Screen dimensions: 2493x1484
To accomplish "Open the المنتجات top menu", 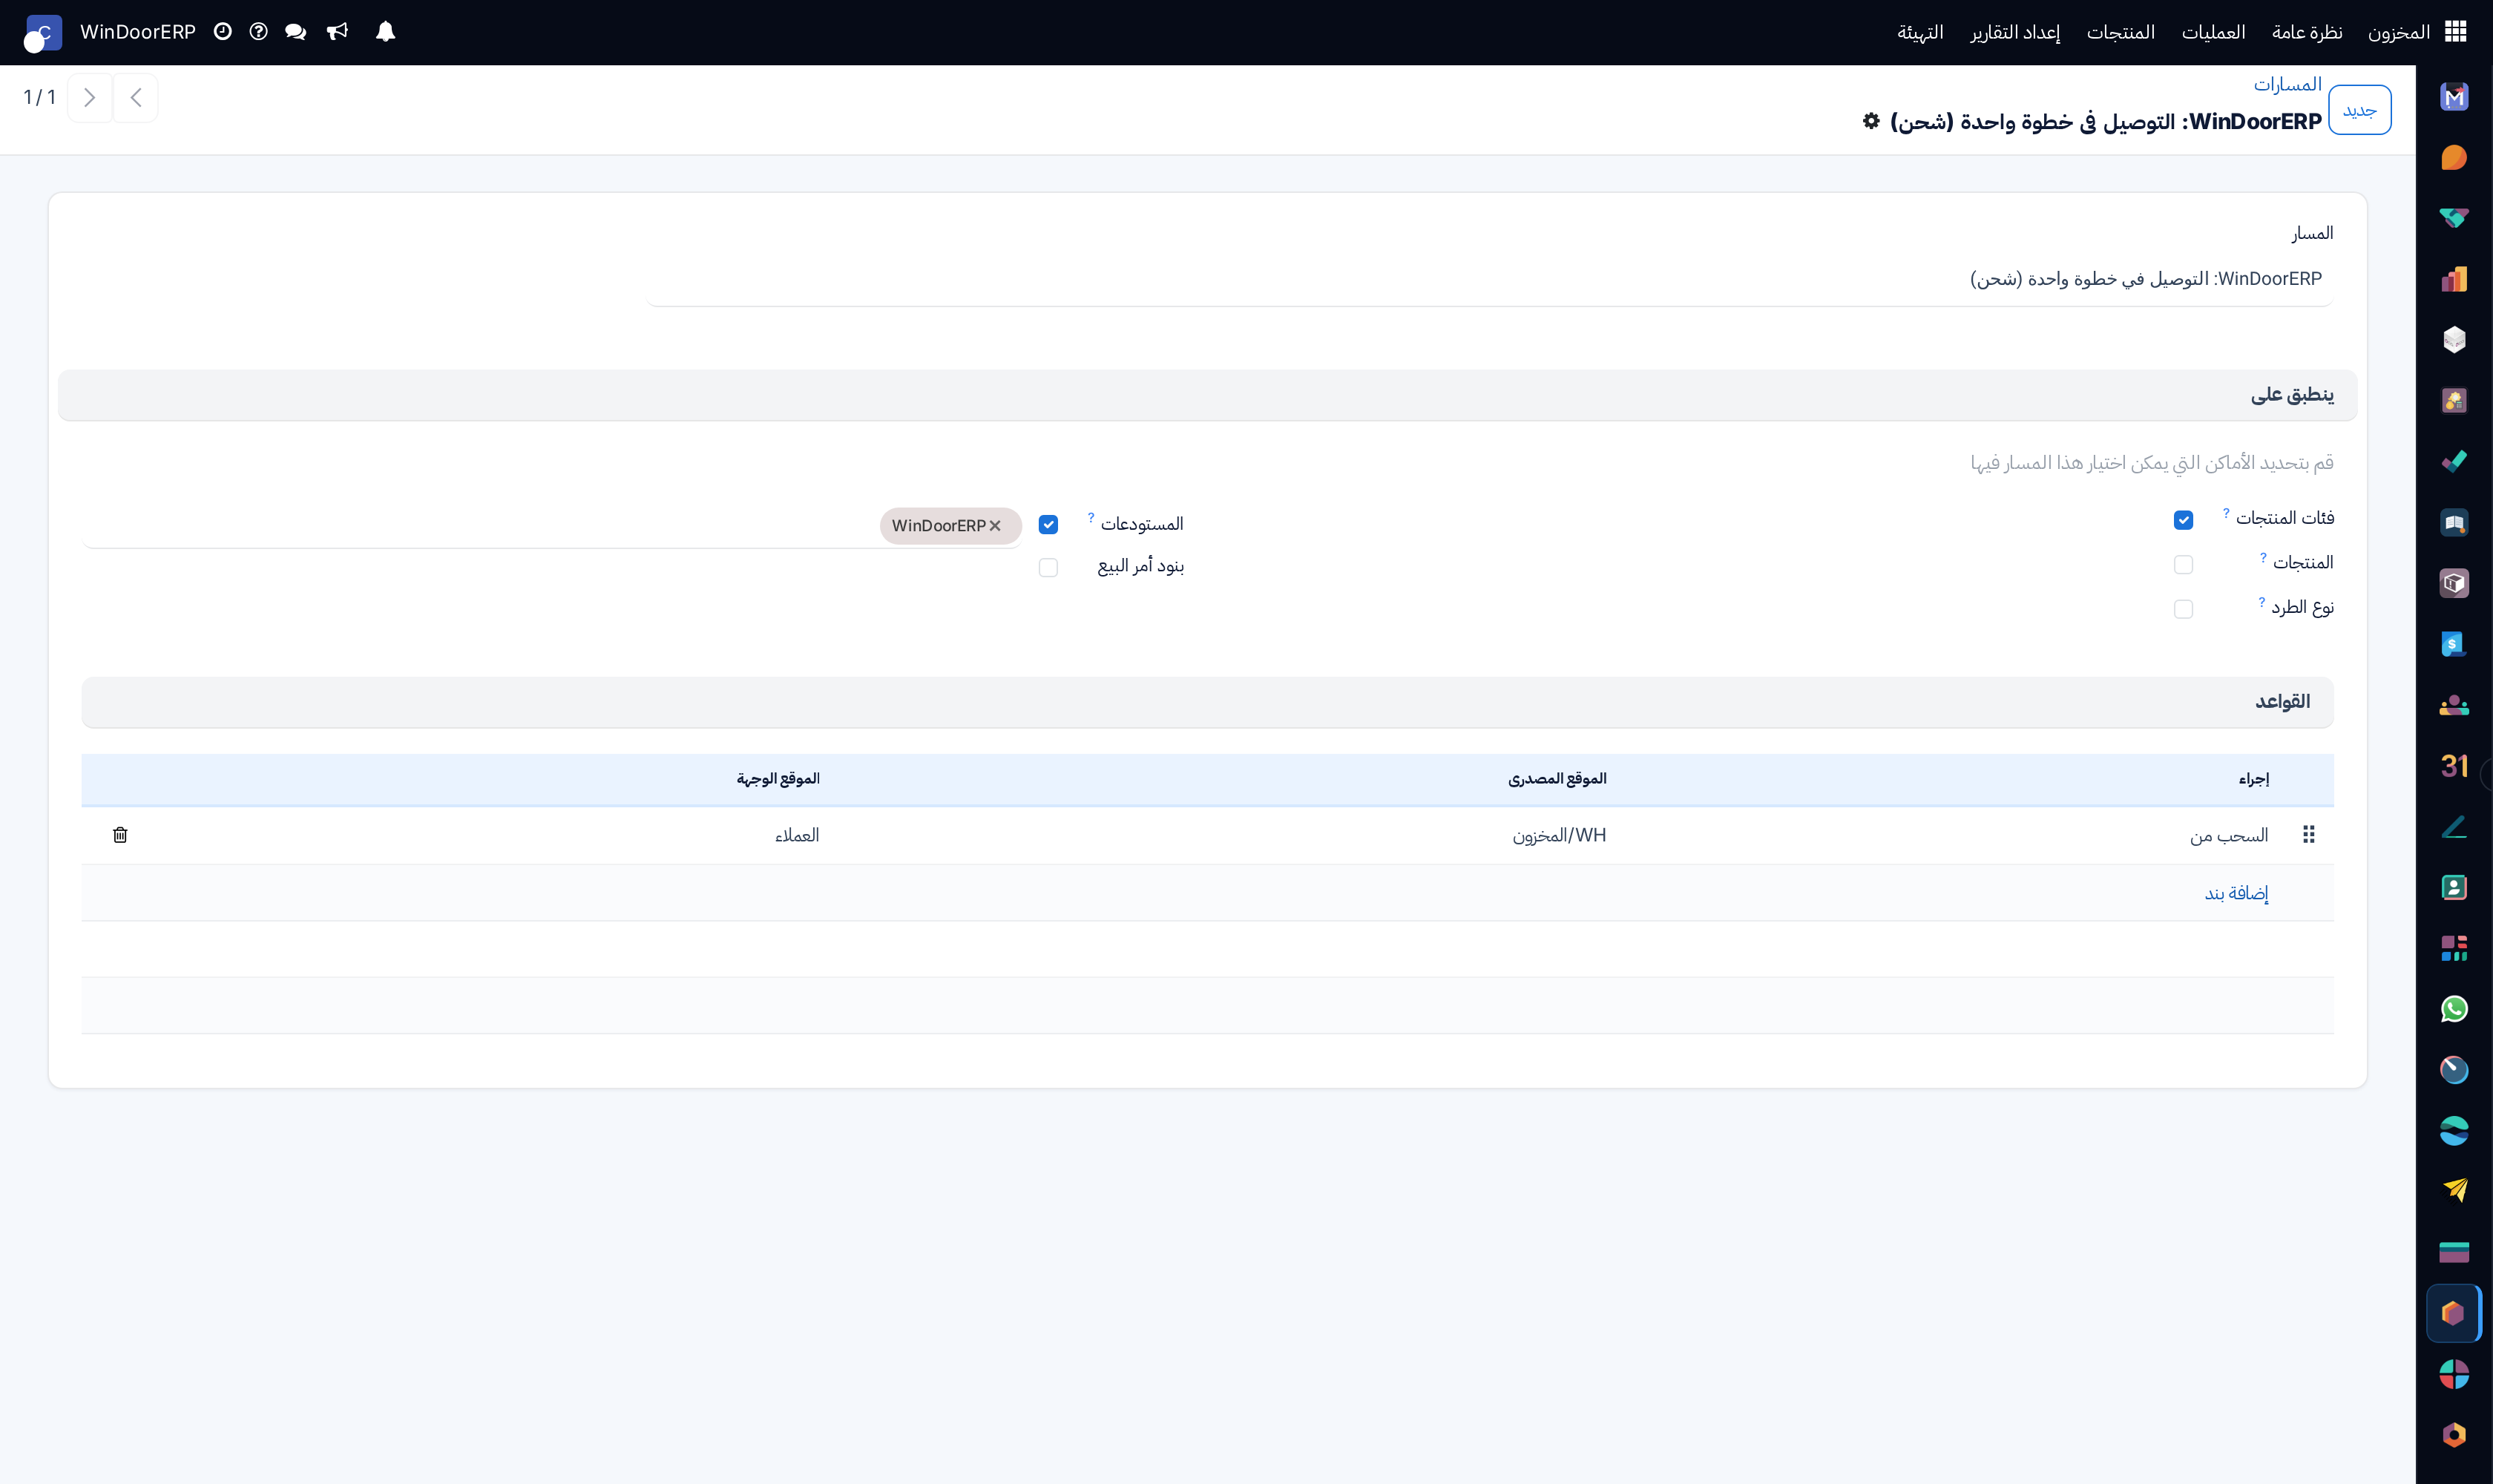I will pyautogui.click(x=2120, y=32).
